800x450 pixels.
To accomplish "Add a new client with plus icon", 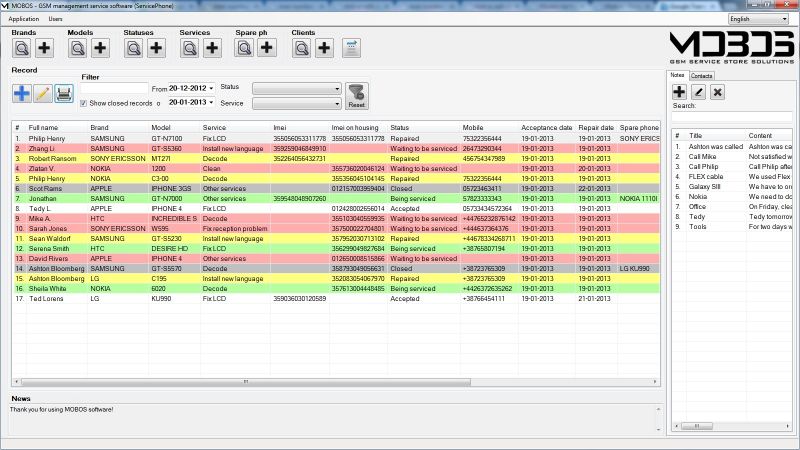I will pyautogui.click(x=324, y=48).
